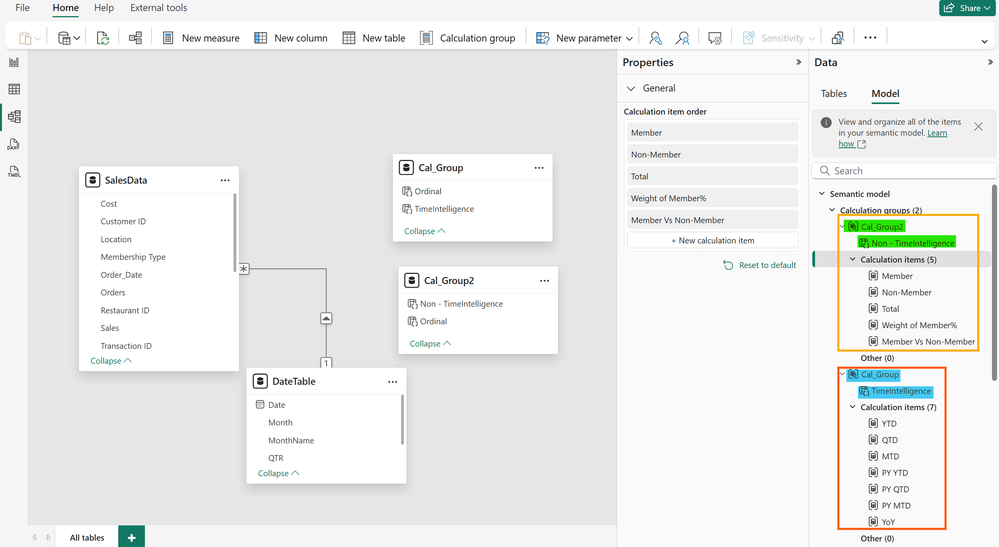Click the Publish icon in ribbon
Viewport: 999px width, 547px height.
coord(838,38)
